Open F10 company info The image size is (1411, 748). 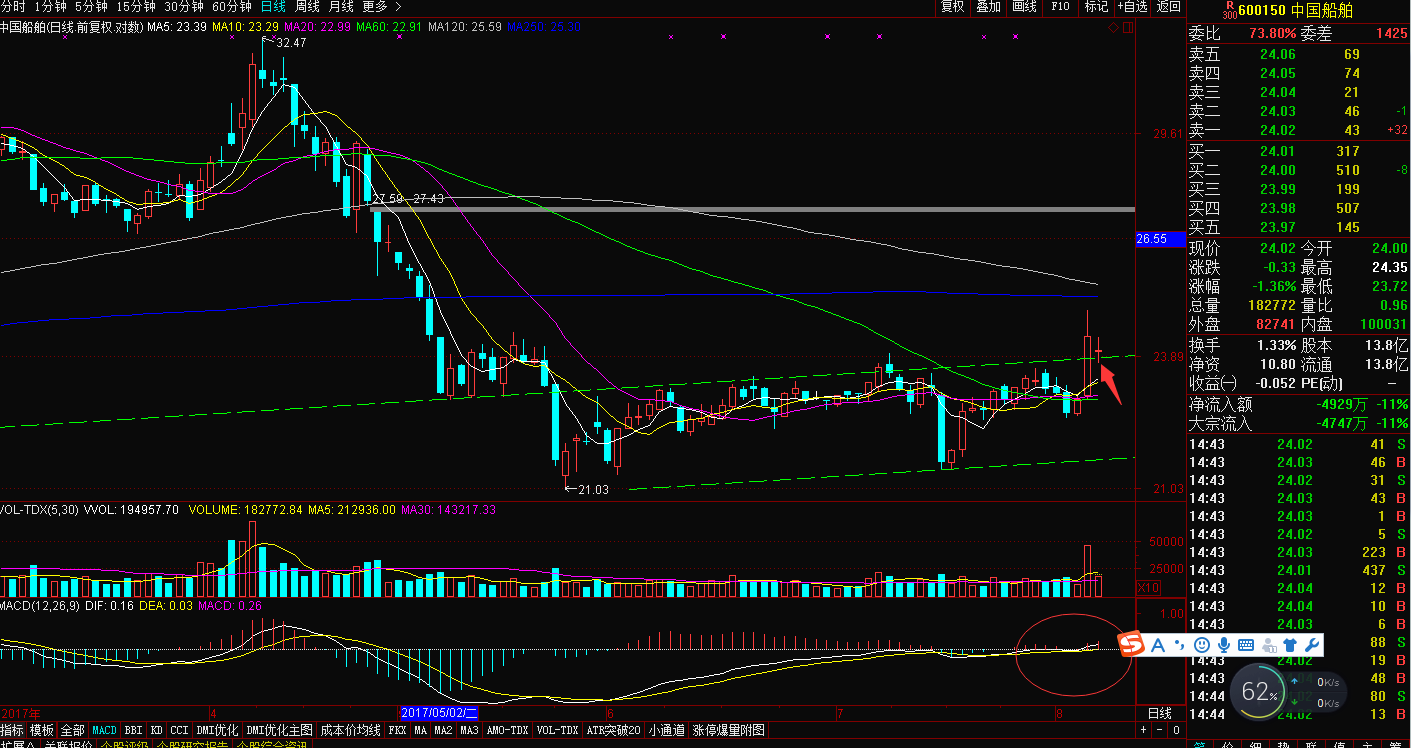pos(1060,7)
